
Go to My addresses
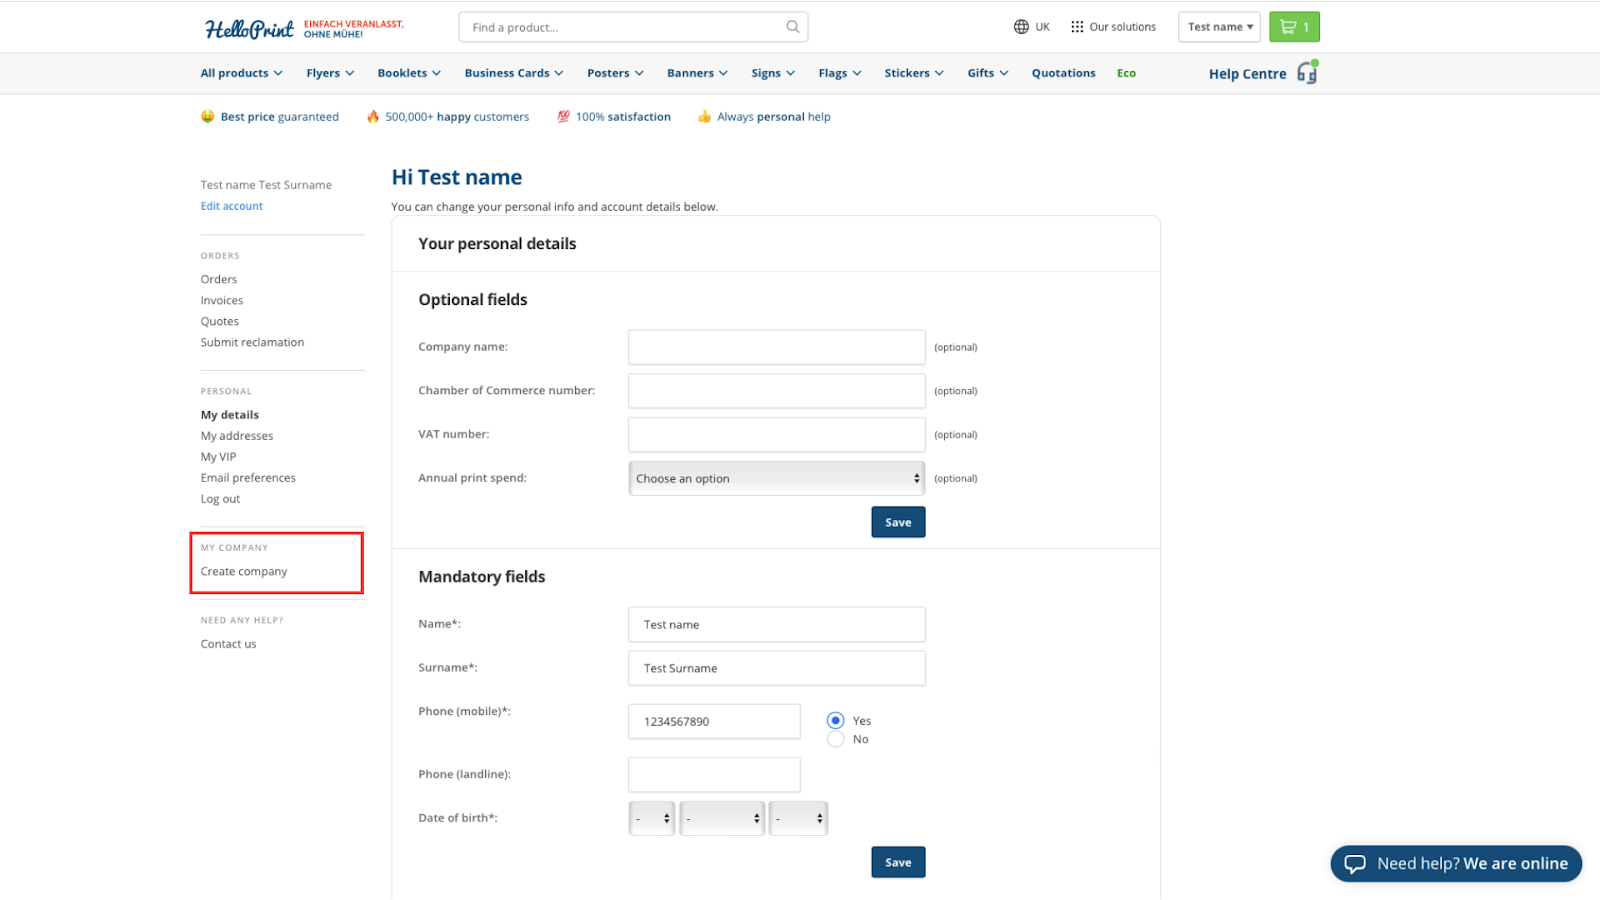point(237,436)
